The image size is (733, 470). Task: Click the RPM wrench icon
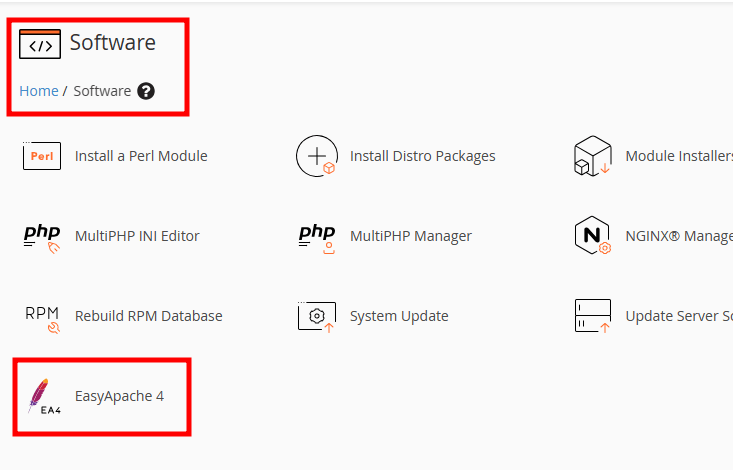click(x=42, y=319)
